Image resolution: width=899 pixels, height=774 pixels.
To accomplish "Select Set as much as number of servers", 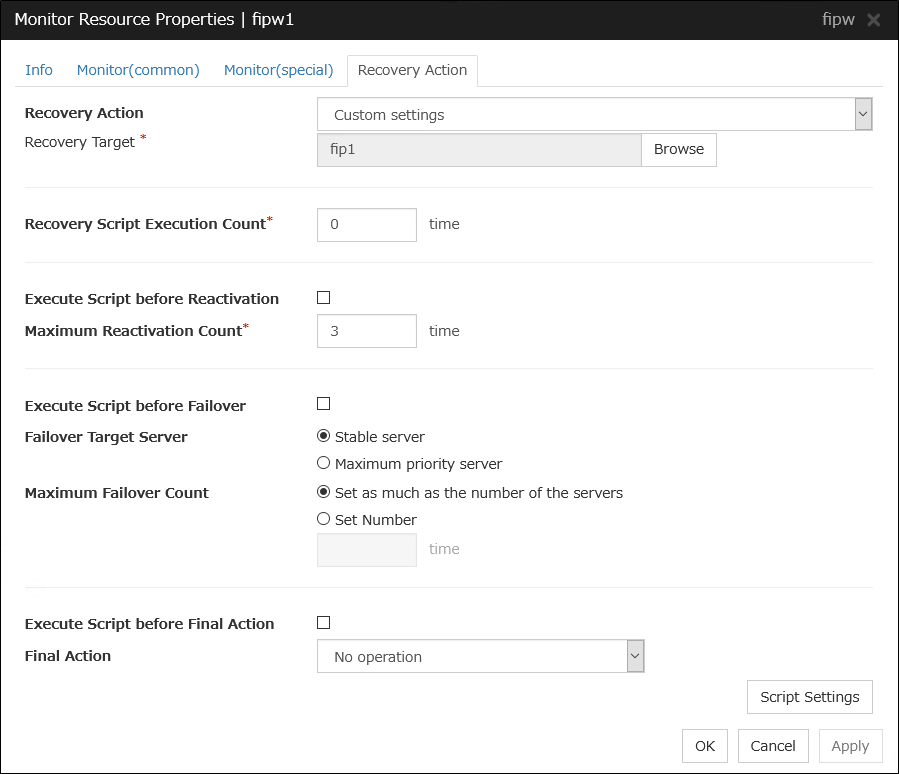I will coord(323,492).
